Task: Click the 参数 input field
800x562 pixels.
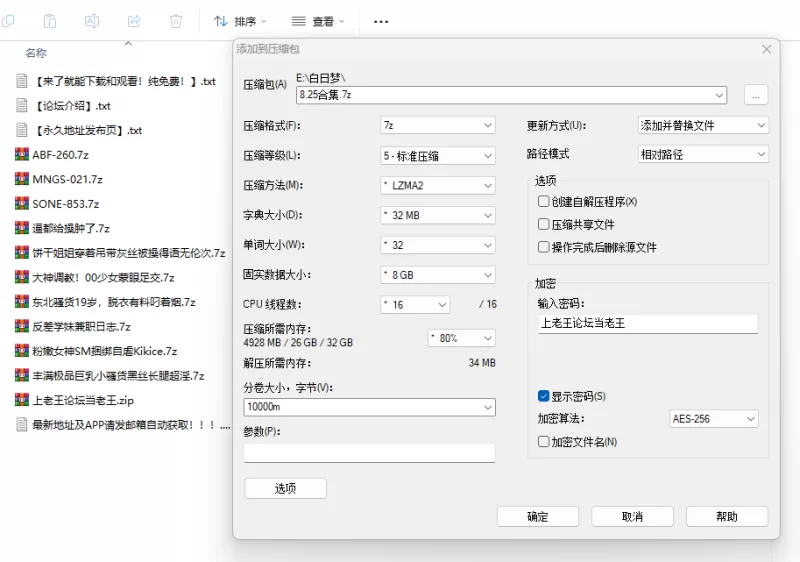Action: pyautogui.click(x=369, y=453)
